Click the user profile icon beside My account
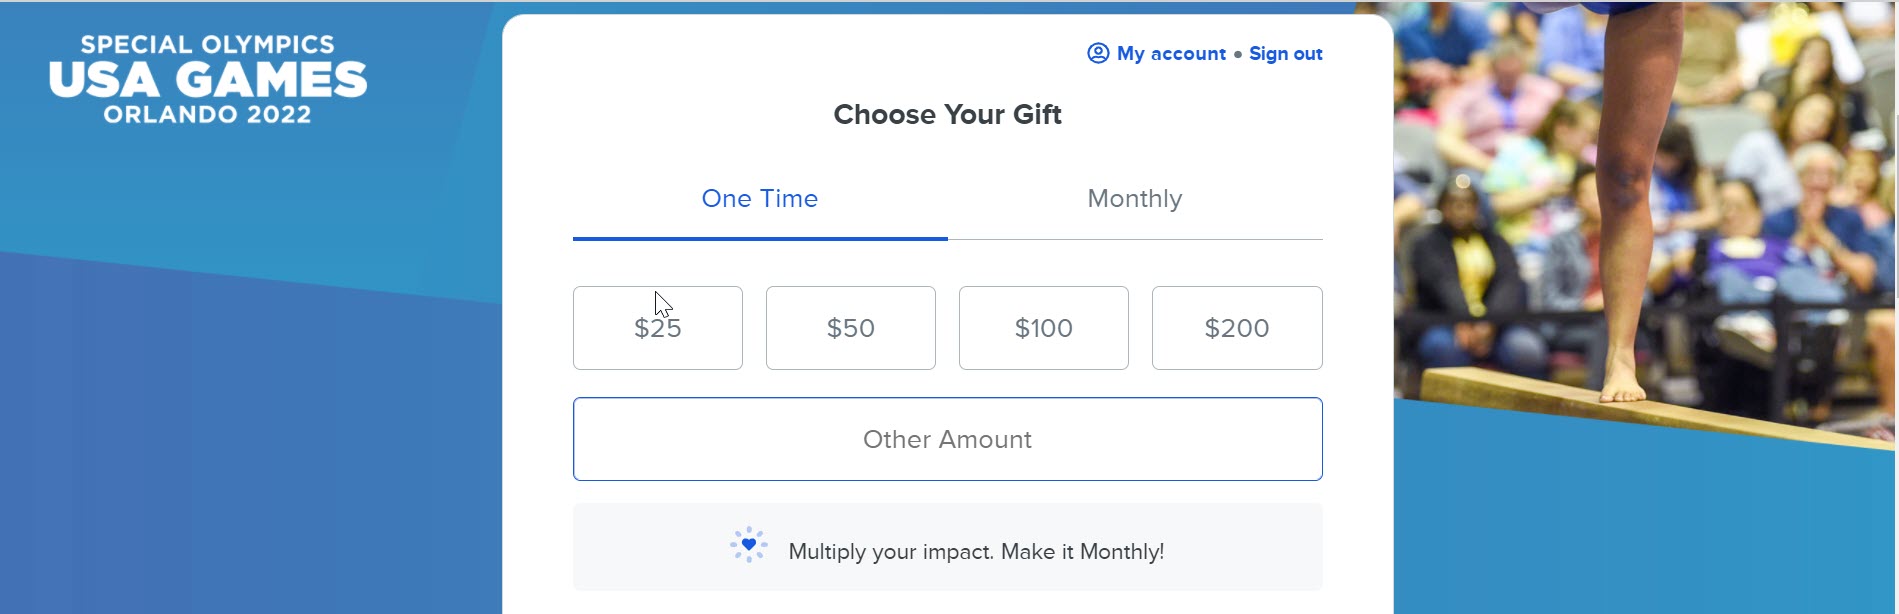The height and width of the screenshot is (614, 1899). pyautogui.click(x=1098, y=53)
